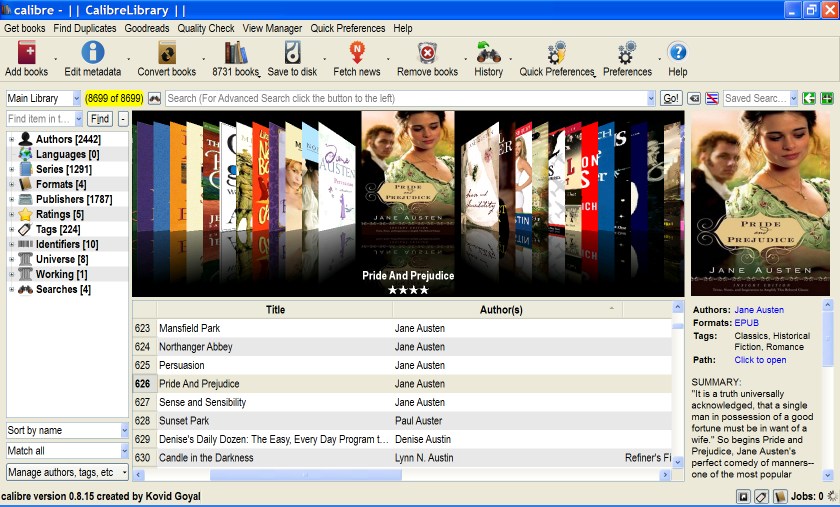
Task: Click into the main search field
Action: [406, 99]
